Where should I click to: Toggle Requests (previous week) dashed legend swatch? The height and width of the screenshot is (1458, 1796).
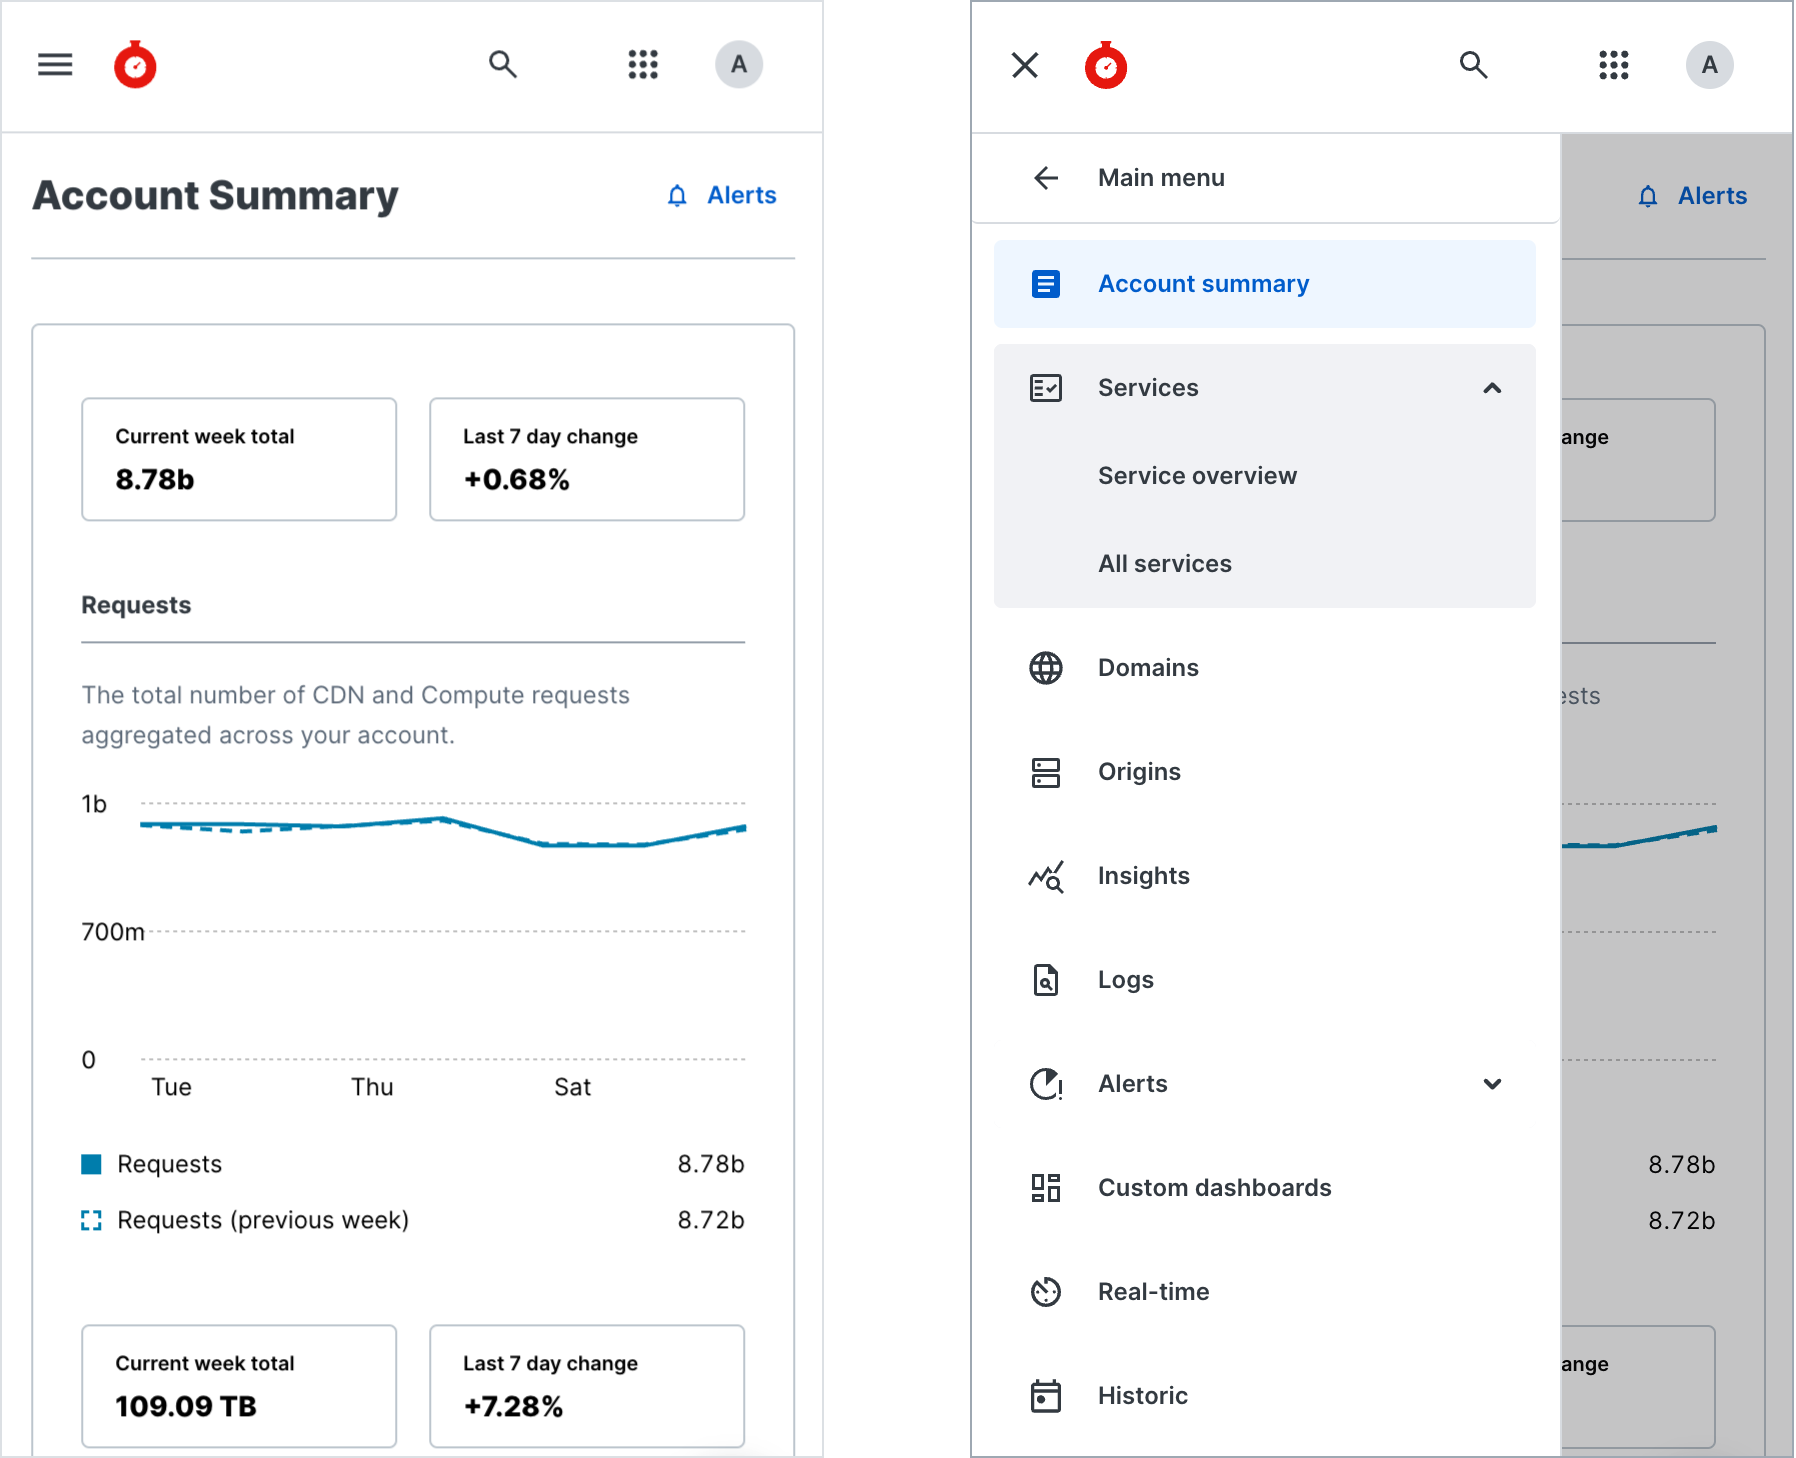[91, 1220]
